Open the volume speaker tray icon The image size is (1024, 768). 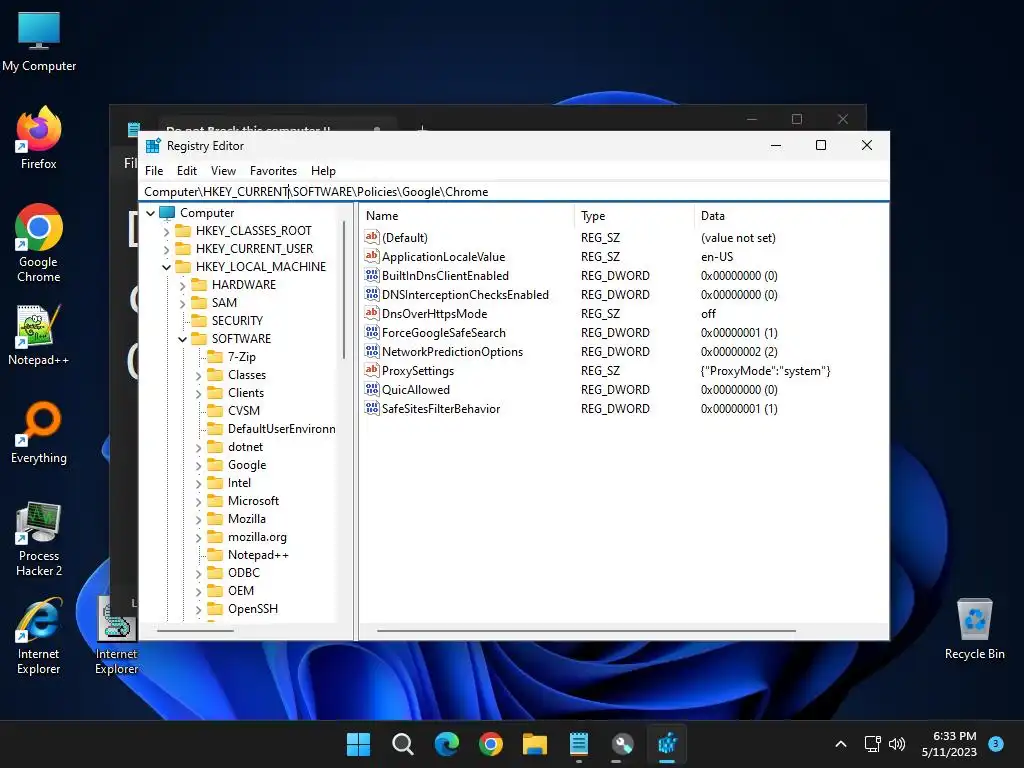coord(897,744)
